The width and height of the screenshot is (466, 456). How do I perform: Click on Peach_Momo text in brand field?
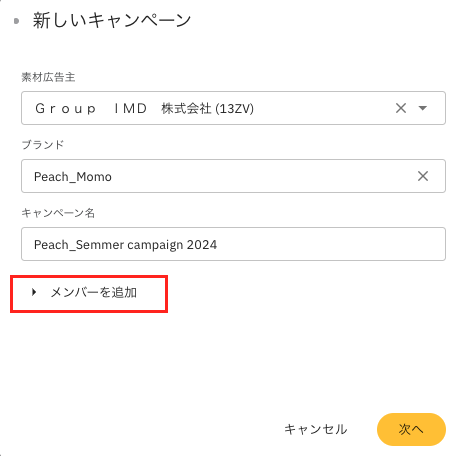pyautogui.click(x=73, y=177)
